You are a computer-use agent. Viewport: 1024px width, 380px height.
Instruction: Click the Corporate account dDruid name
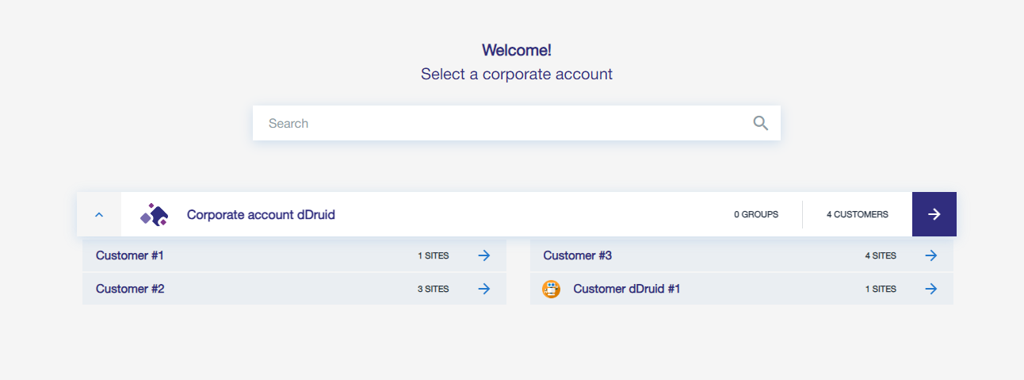(261, 214)
